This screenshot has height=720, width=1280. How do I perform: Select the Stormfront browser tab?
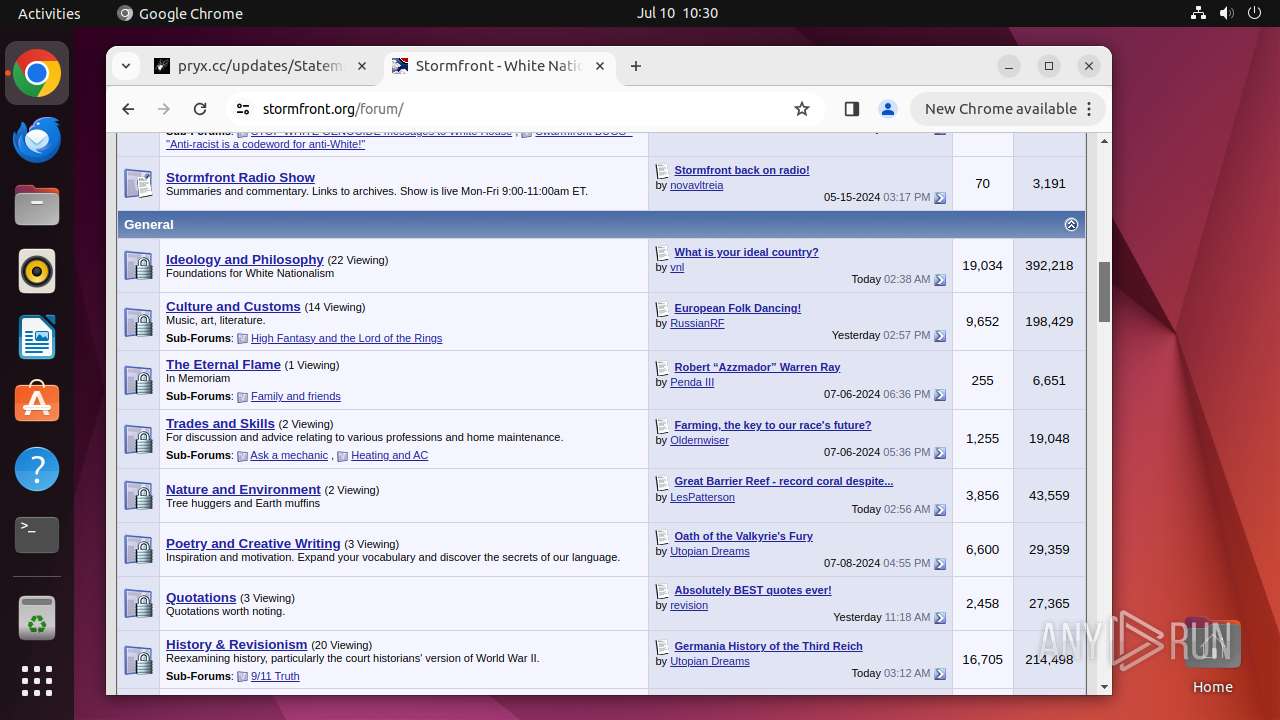click(x=499, y=66)
